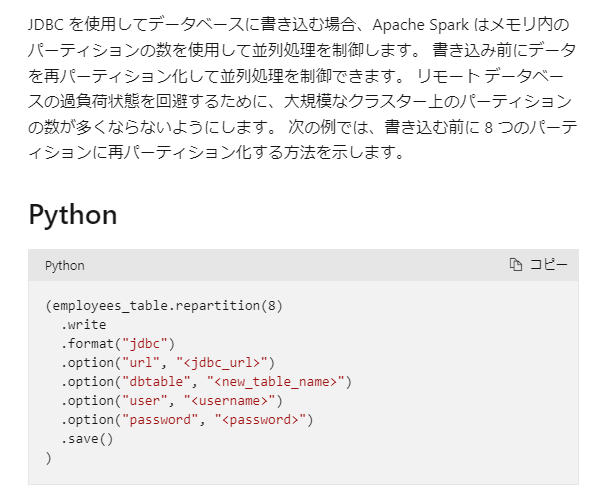Click the "url" option key
Screen dimensions: 602x492
[141, 363]
